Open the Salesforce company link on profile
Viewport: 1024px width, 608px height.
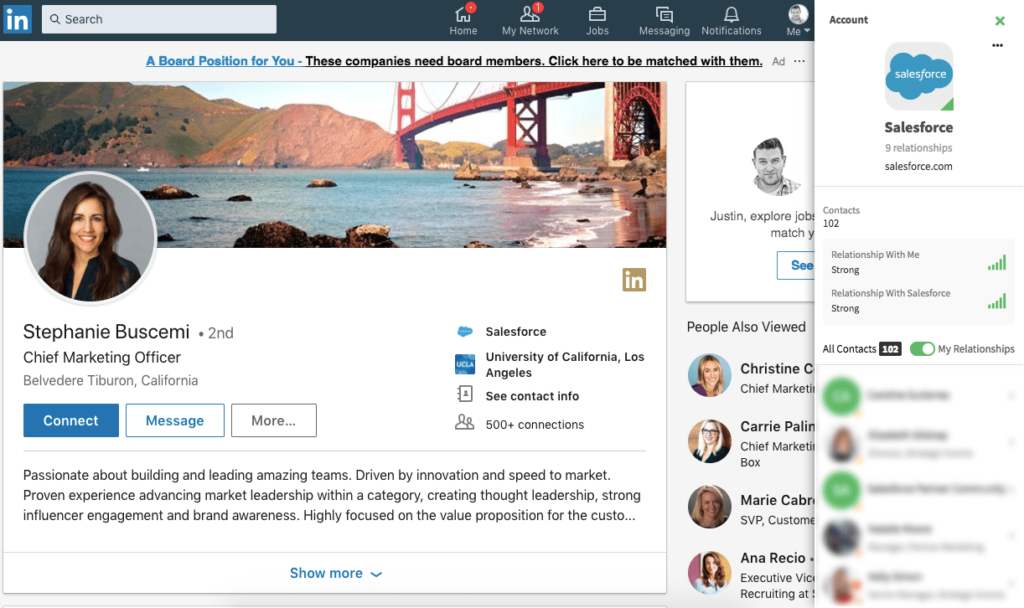click(x=516, y=332)
